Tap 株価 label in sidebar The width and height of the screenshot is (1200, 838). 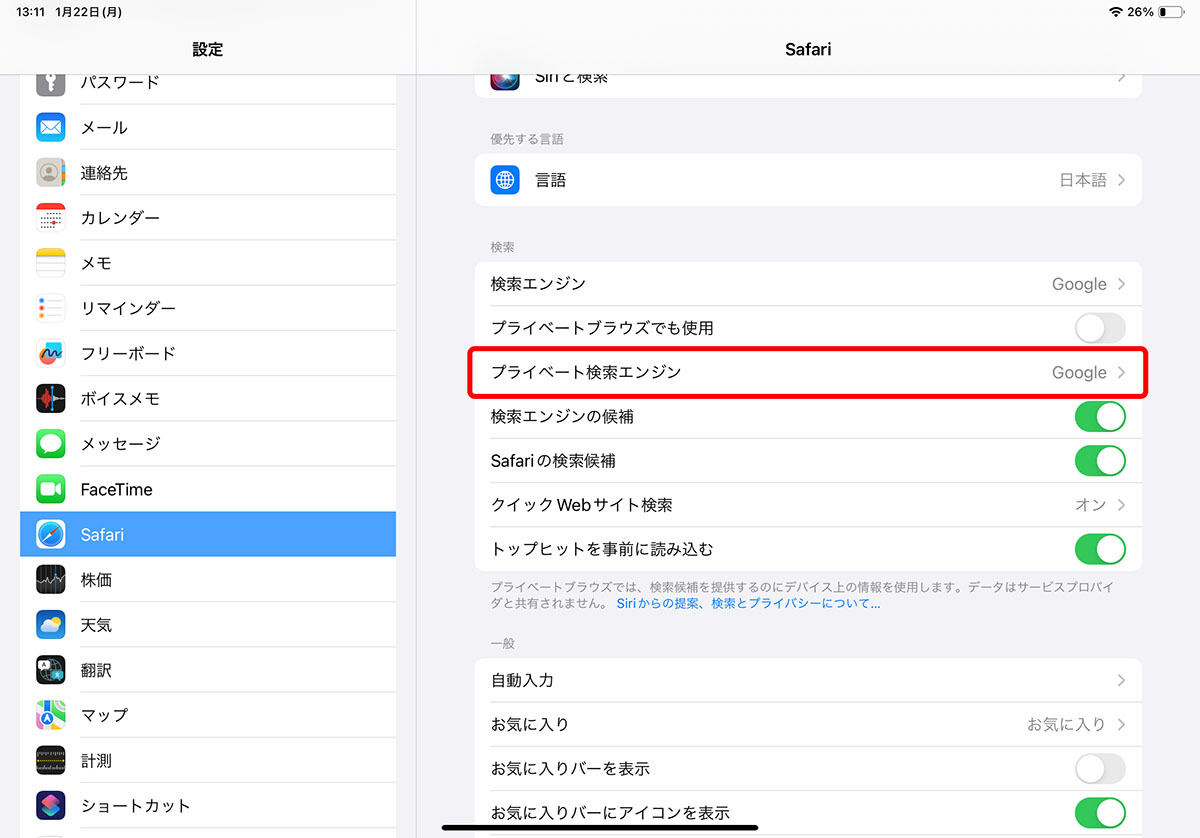pyautogui.click(x=96, y=579)
